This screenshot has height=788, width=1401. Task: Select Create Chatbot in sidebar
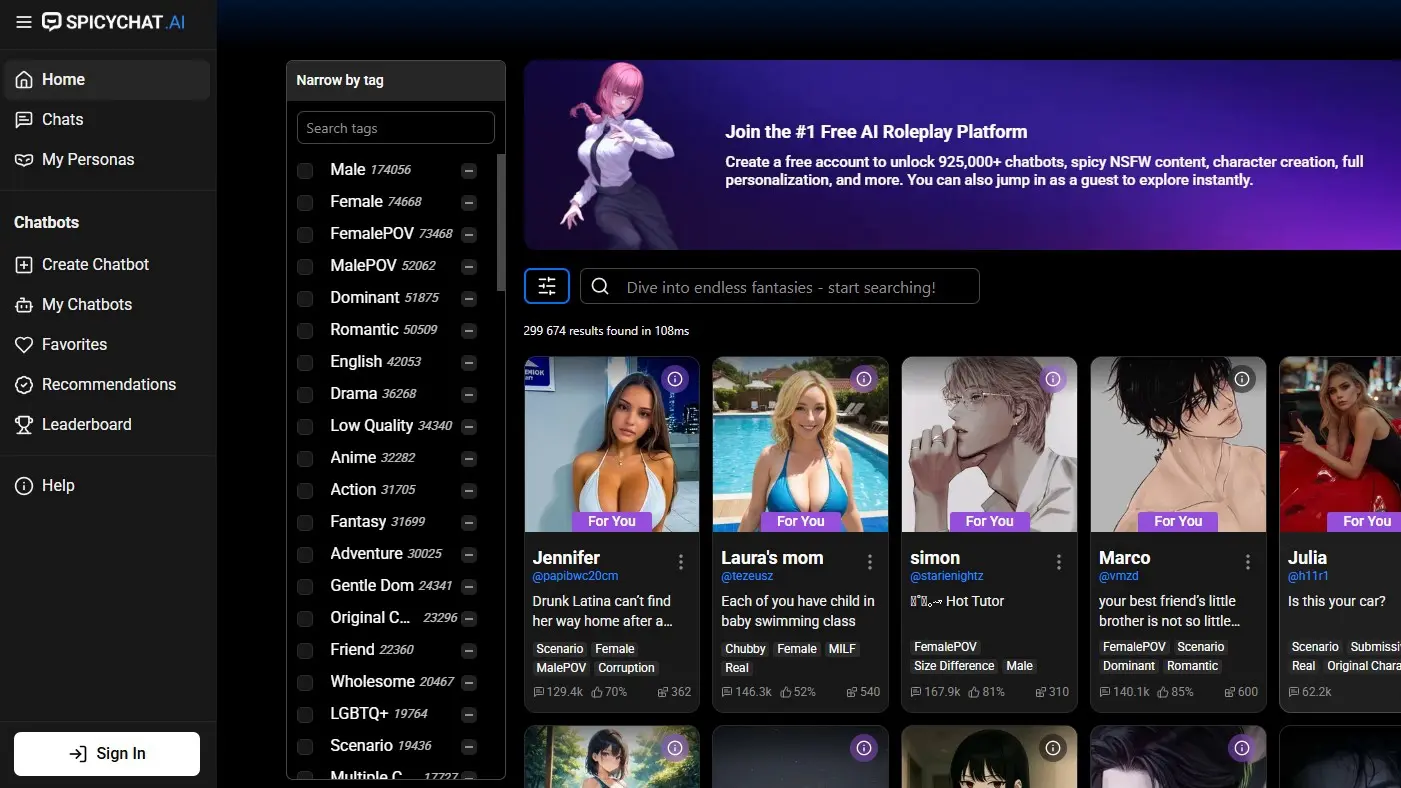[107, 265]
